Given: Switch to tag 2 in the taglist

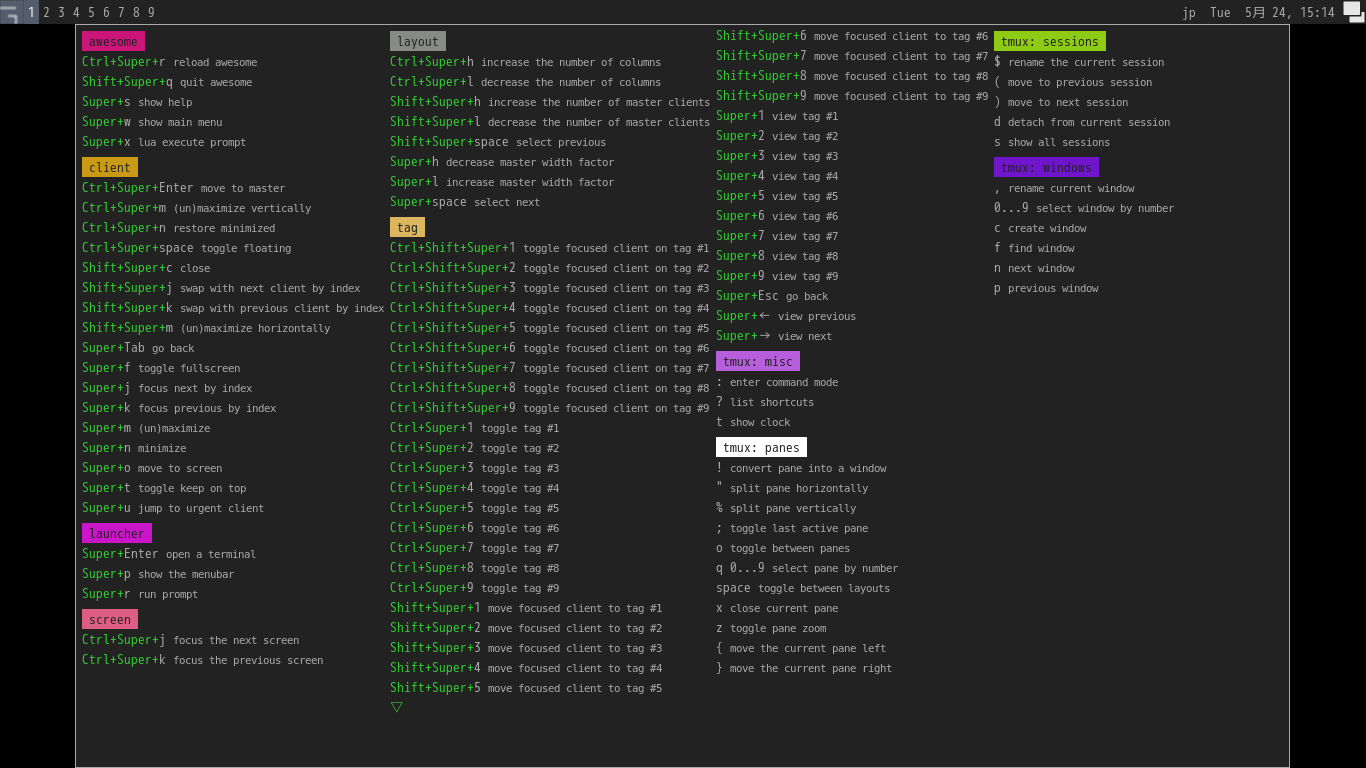Looking at the screenshot, I should 46,12.
